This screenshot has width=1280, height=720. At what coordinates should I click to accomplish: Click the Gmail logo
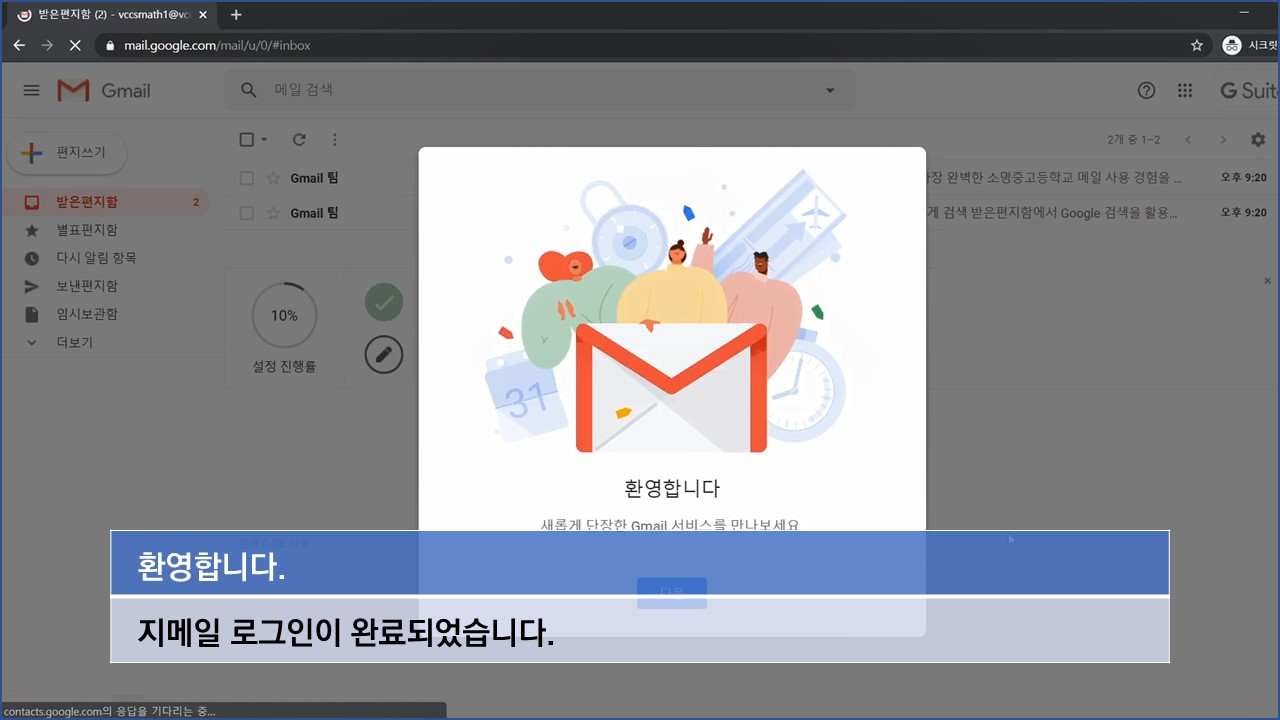click(104, 90)
